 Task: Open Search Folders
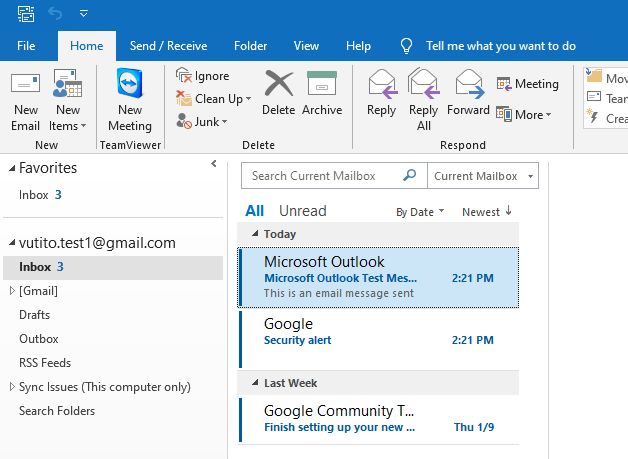click(x=57, y=411)
